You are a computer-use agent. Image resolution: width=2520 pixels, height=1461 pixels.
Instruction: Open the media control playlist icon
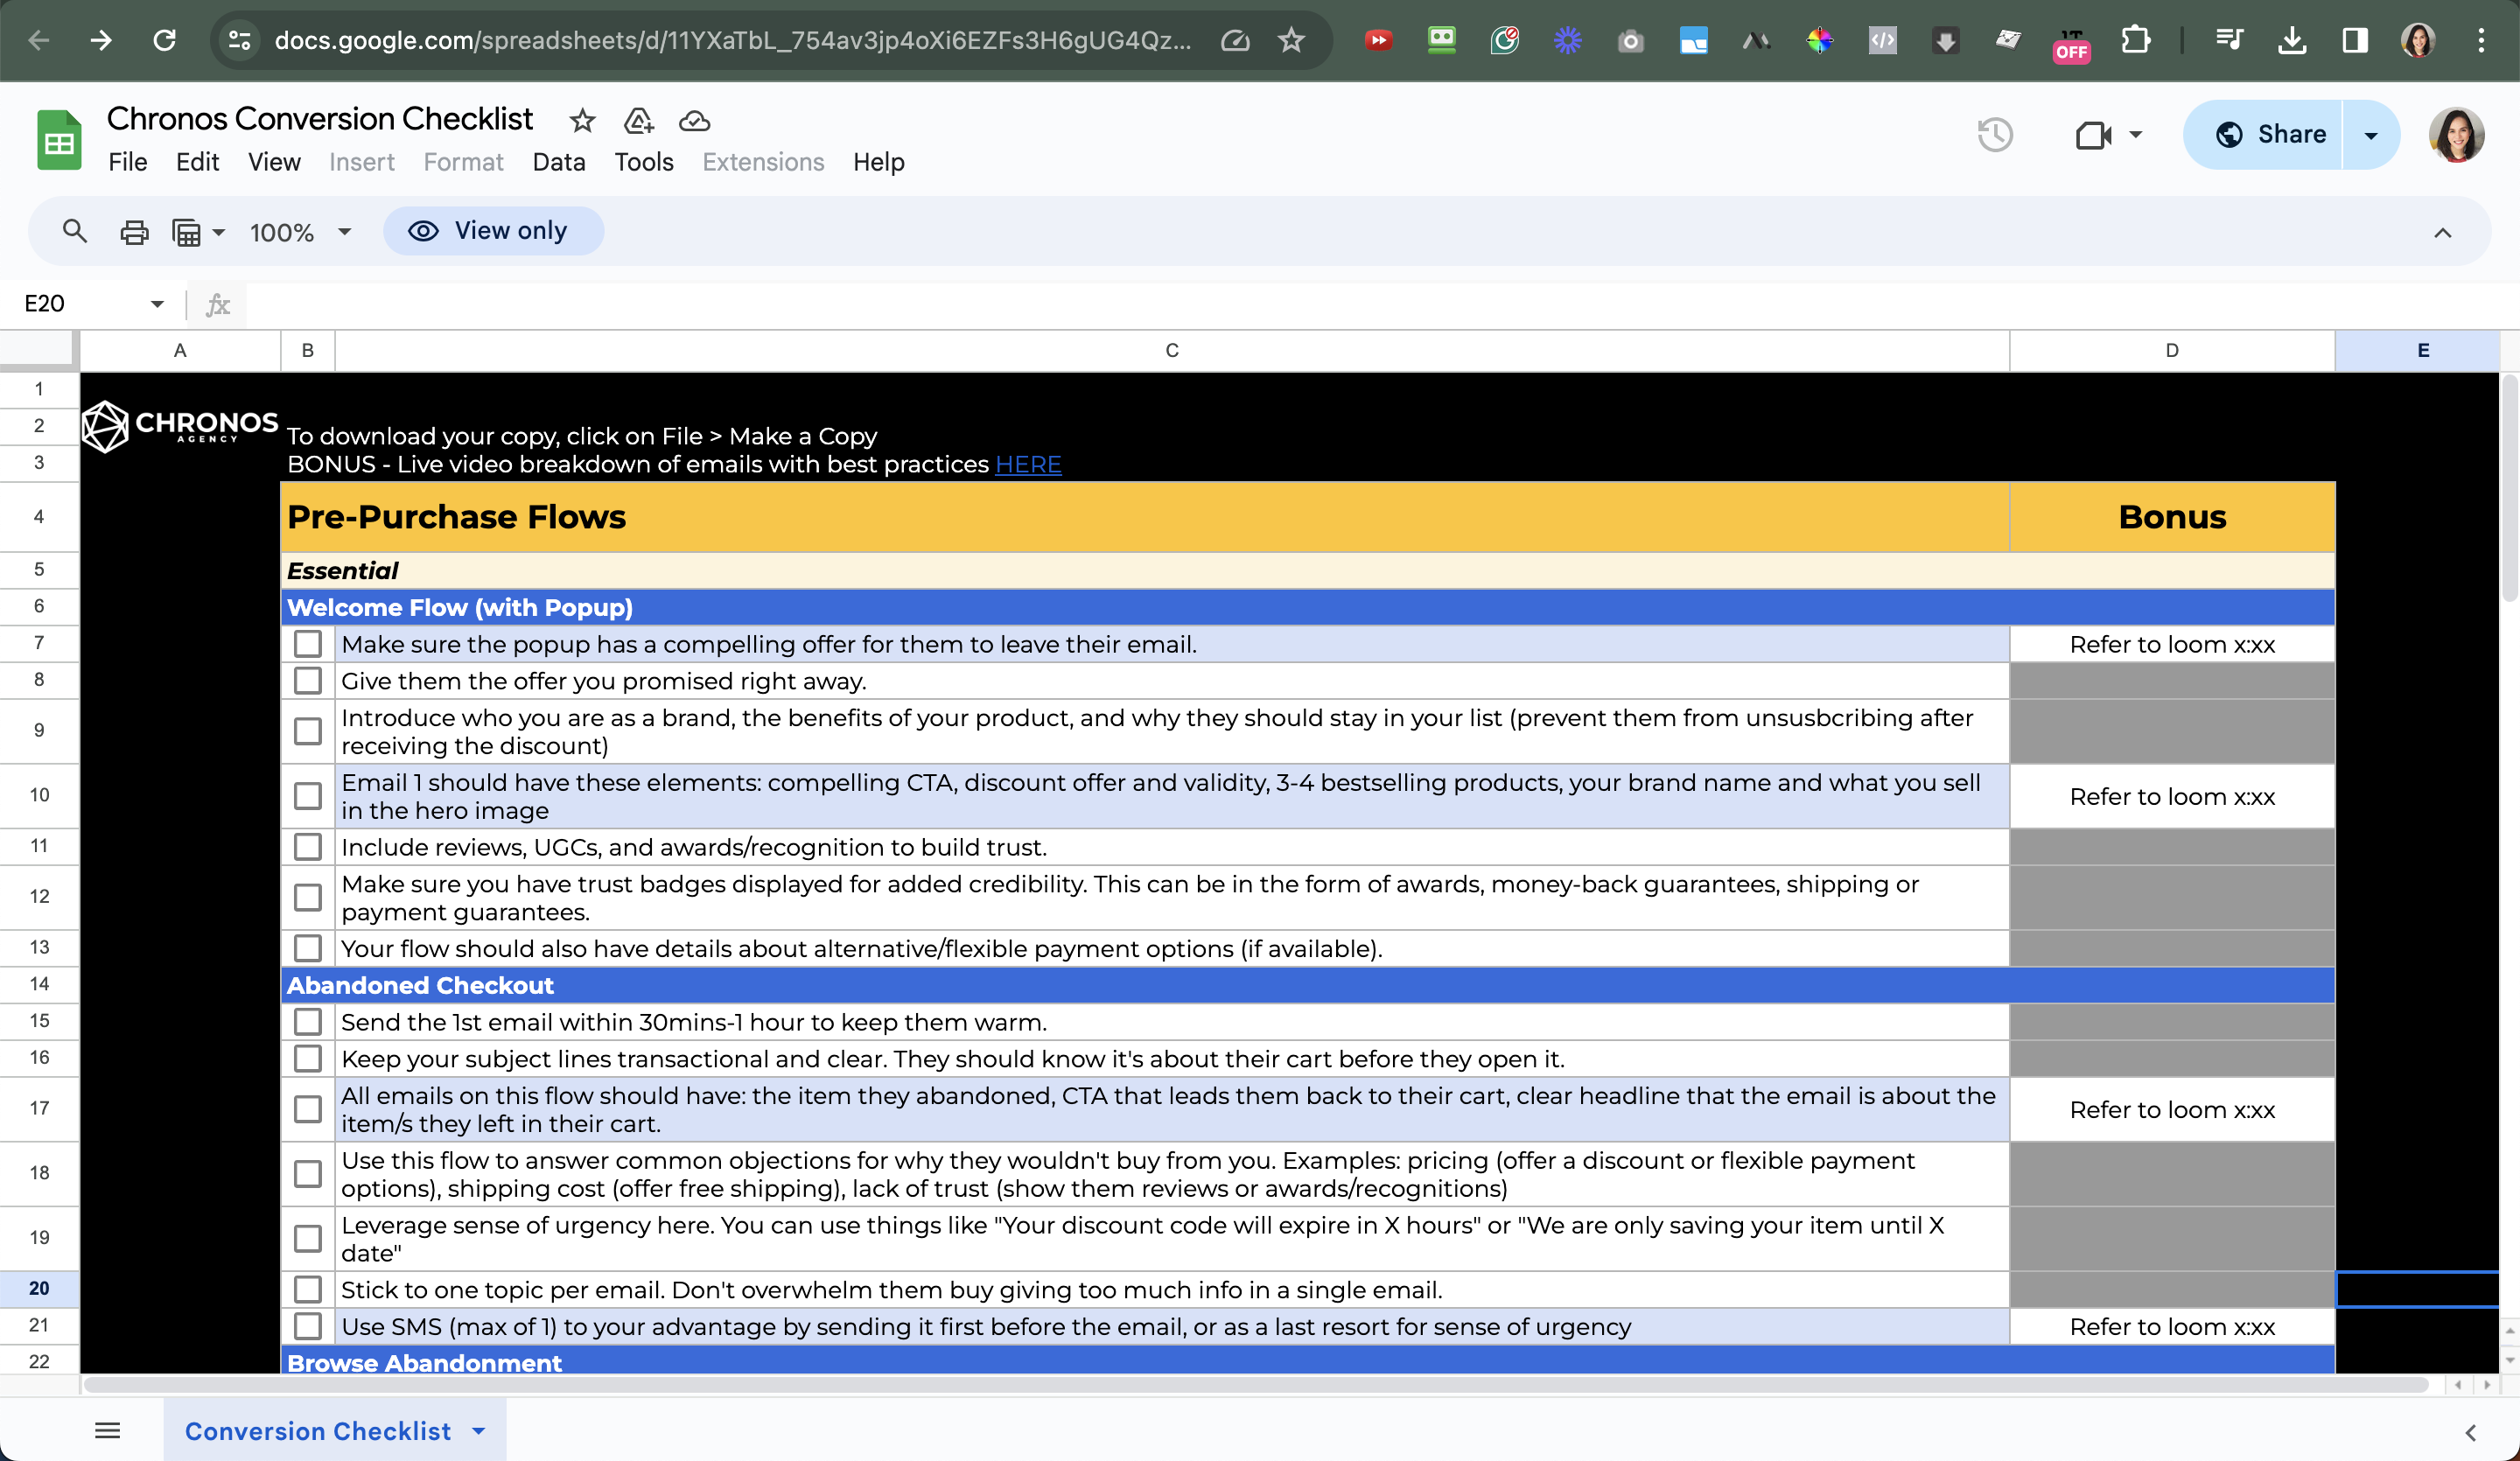pyautogui.click(x=2229, y=40)
